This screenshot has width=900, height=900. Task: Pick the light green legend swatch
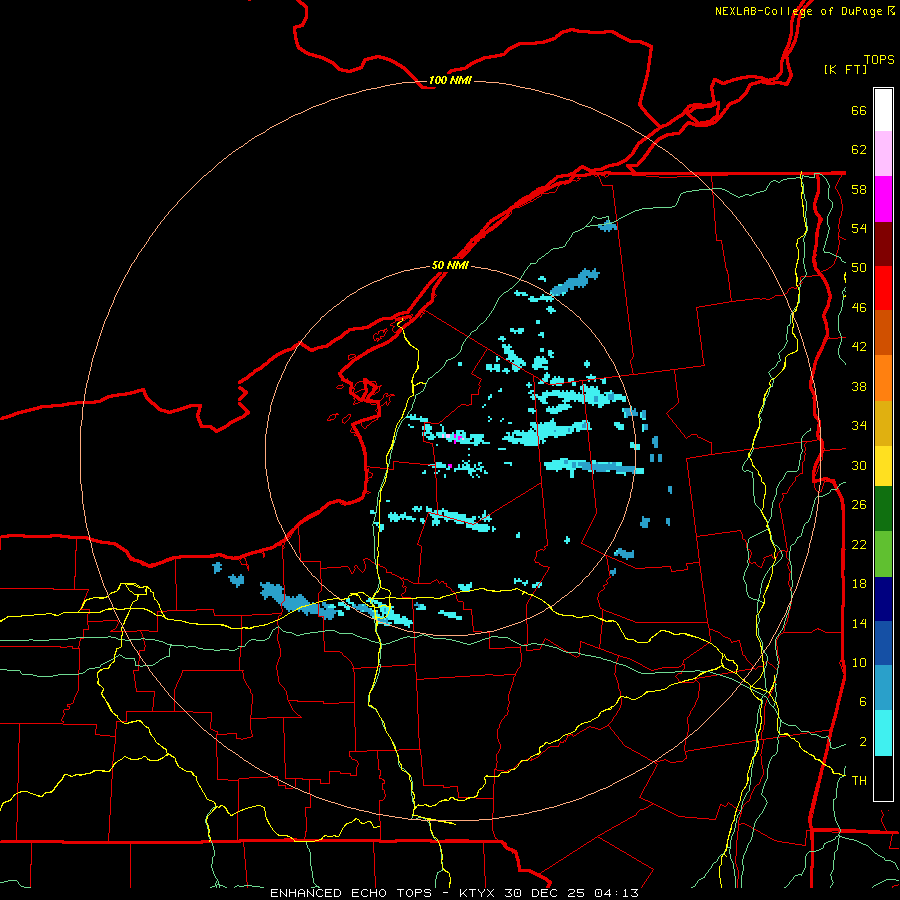(x=883, y=554)
